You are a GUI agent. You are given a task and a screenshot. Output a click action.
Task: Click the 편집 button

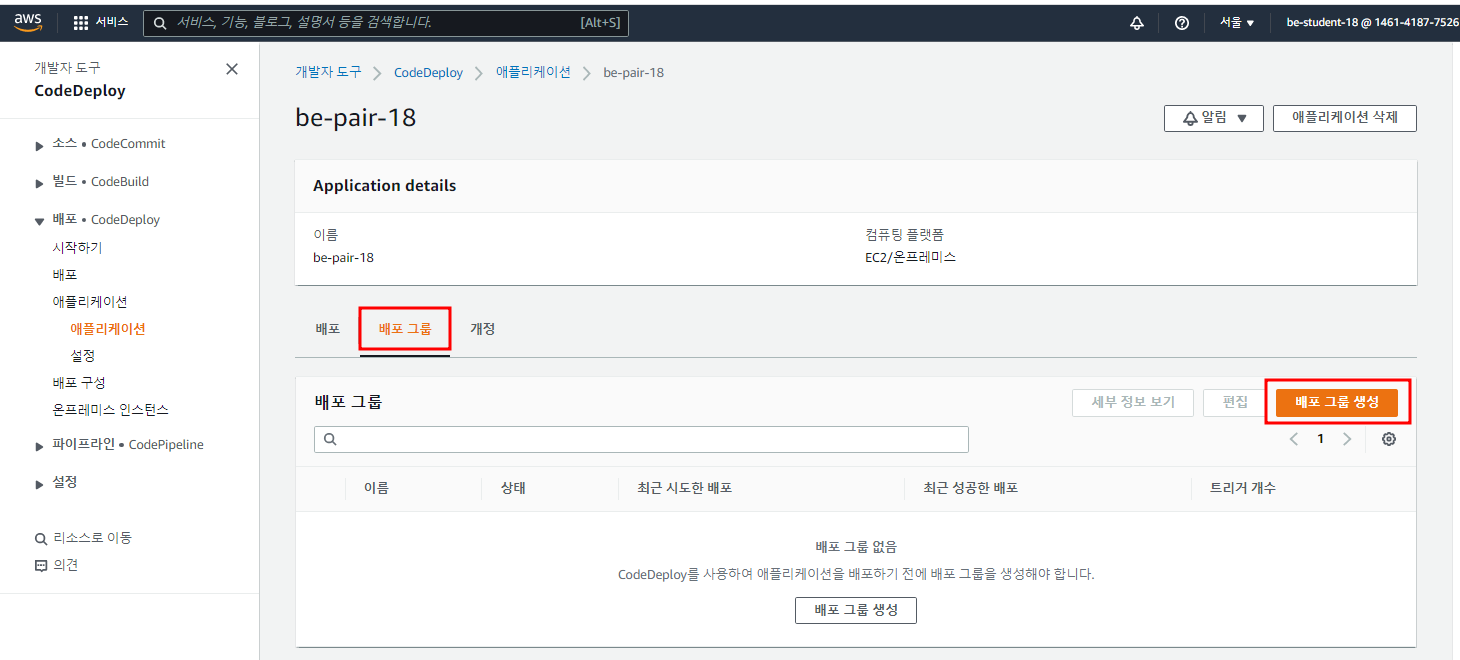1235,402
